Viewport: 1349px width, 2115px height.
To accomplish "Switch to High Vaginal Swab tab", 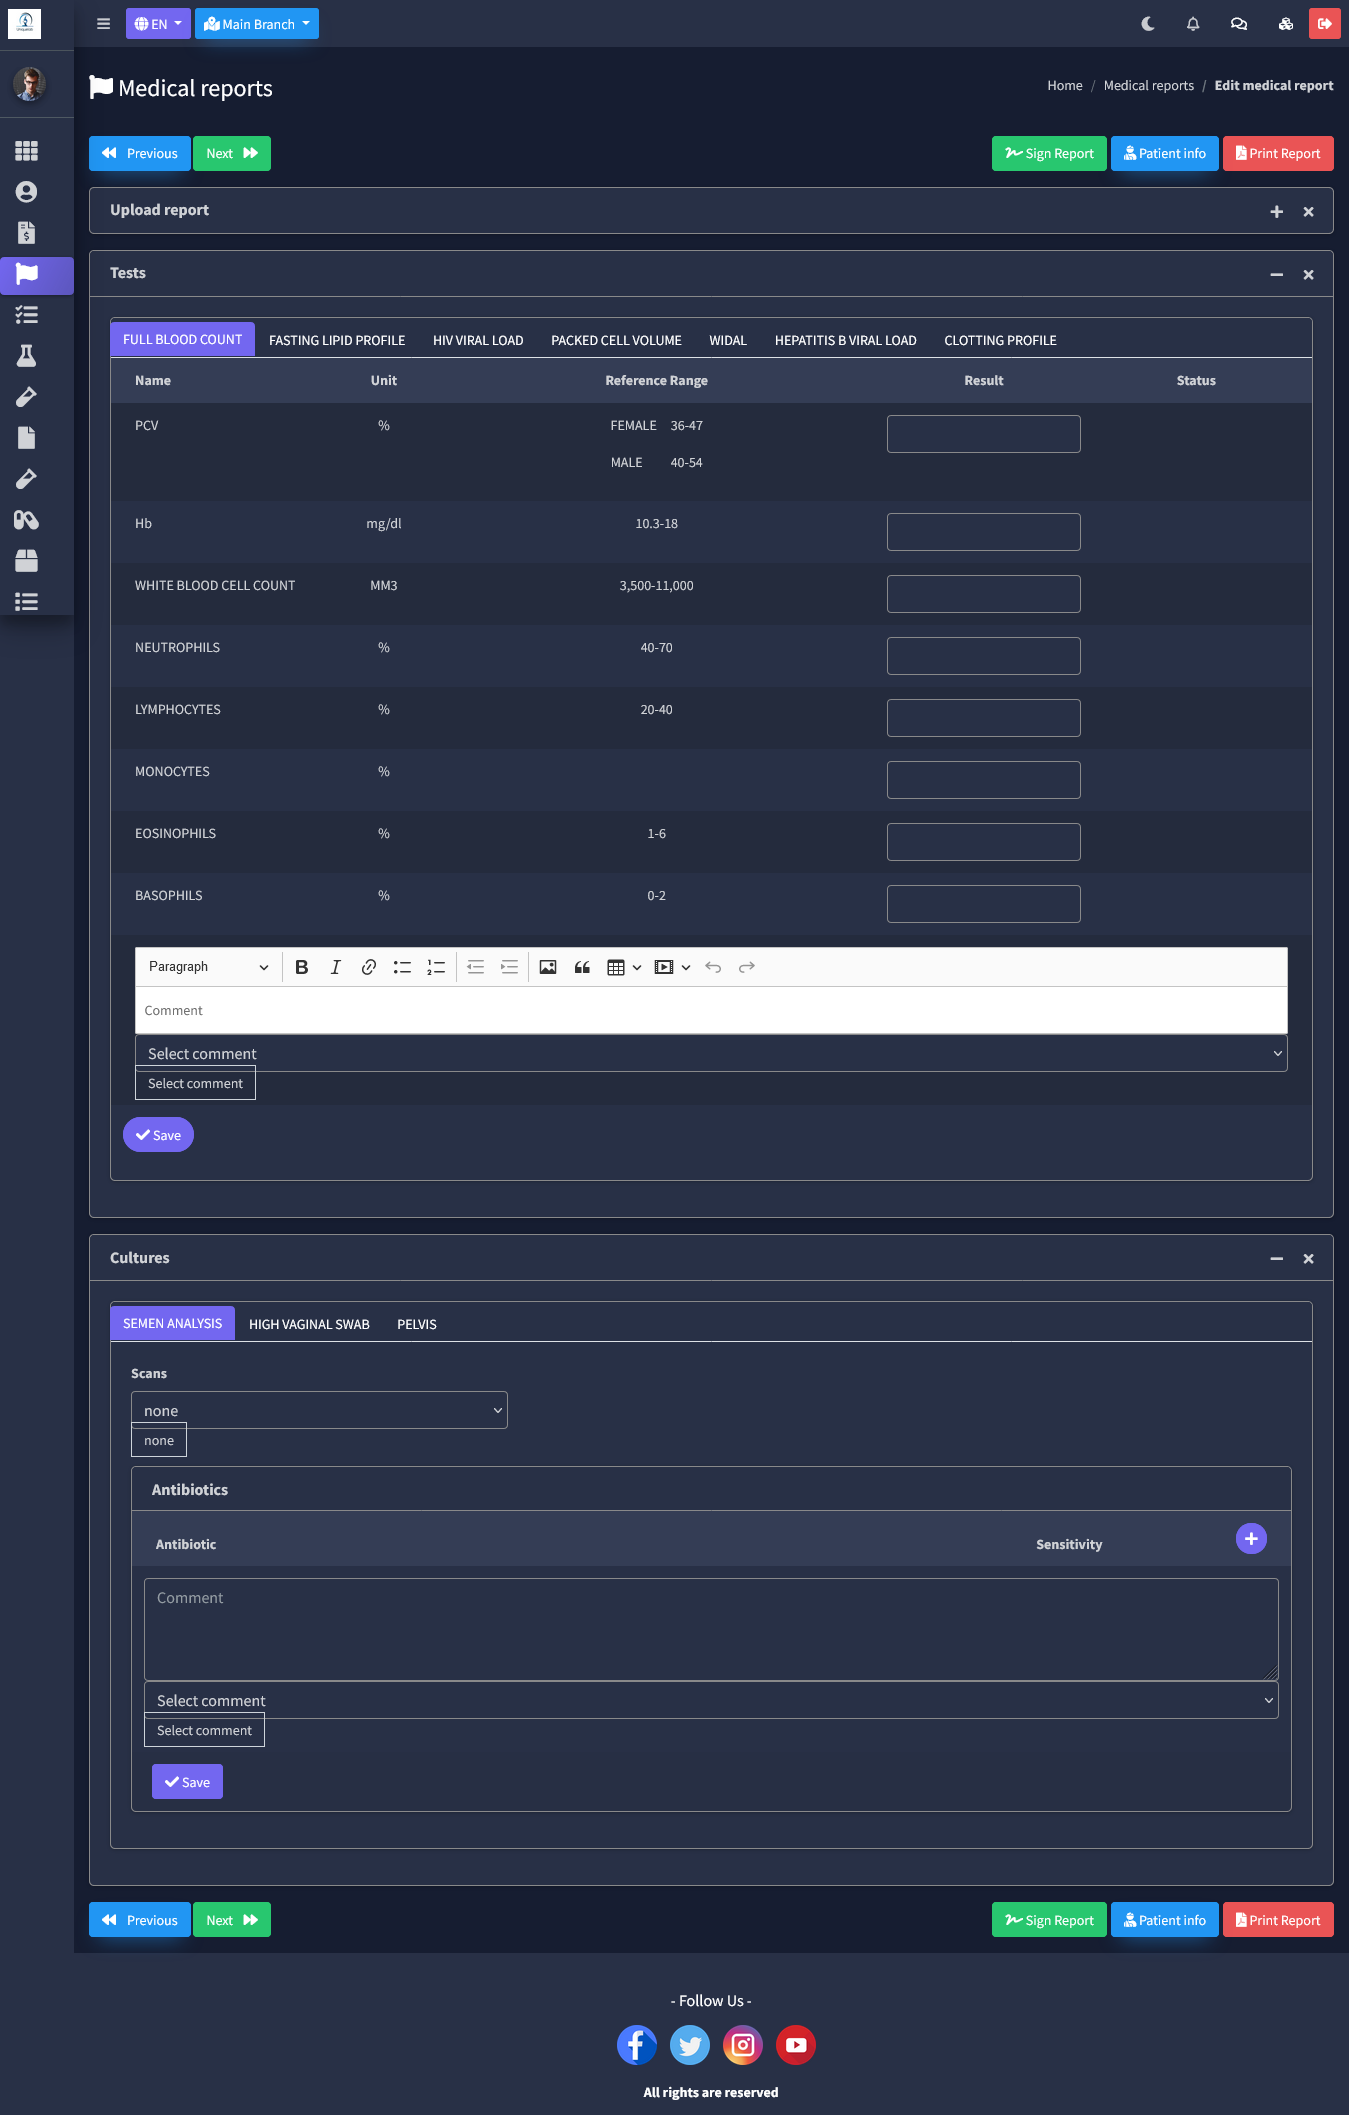I will click(309, 1324).
